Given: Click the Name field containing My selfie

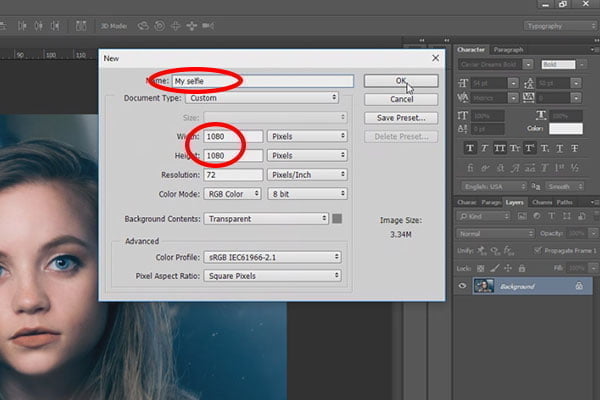Looking at the screenshot, I should pos(263,81).
